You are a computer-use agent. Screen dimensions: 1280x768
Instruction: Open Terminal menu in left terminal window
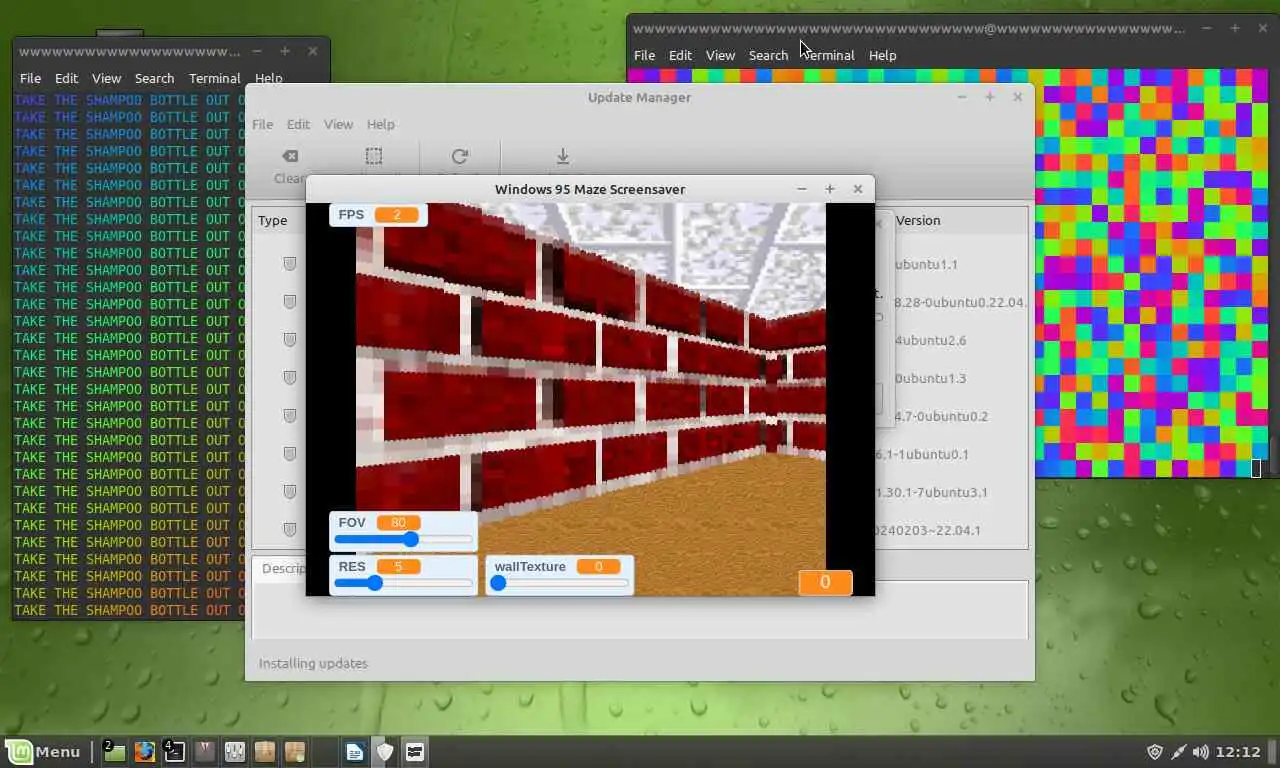[215, 78]
